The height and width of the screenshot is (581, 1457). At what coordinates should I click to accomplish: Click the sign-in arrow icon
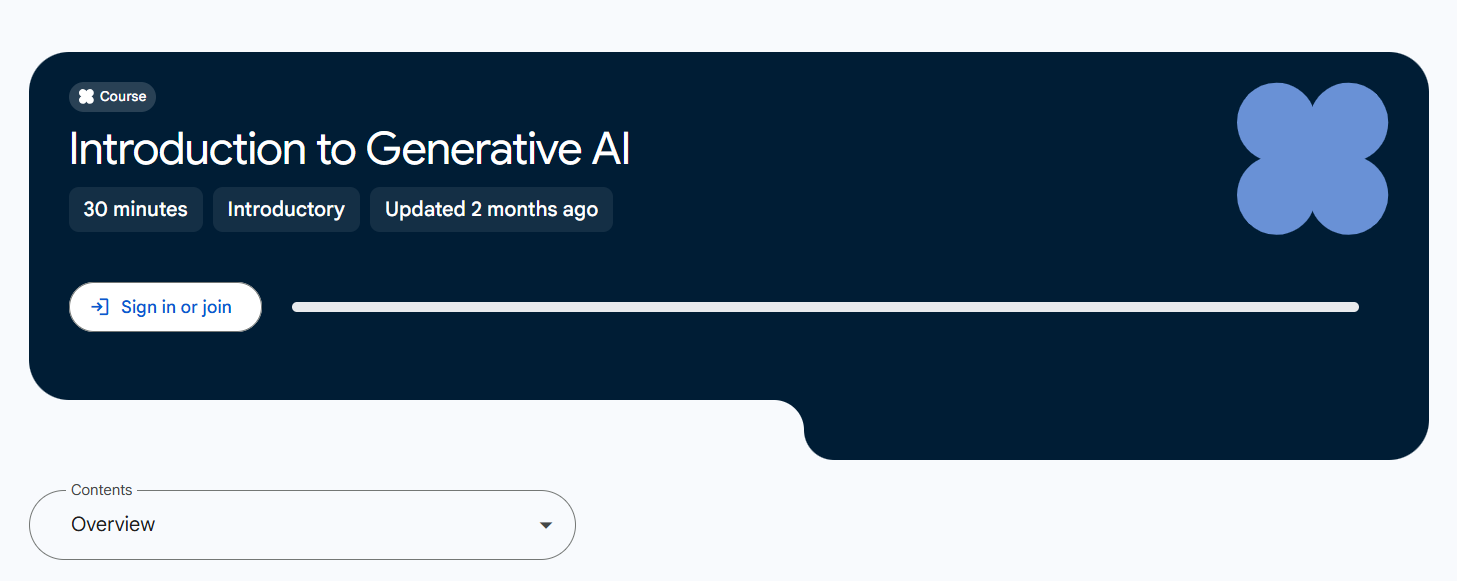coord(100,307)
